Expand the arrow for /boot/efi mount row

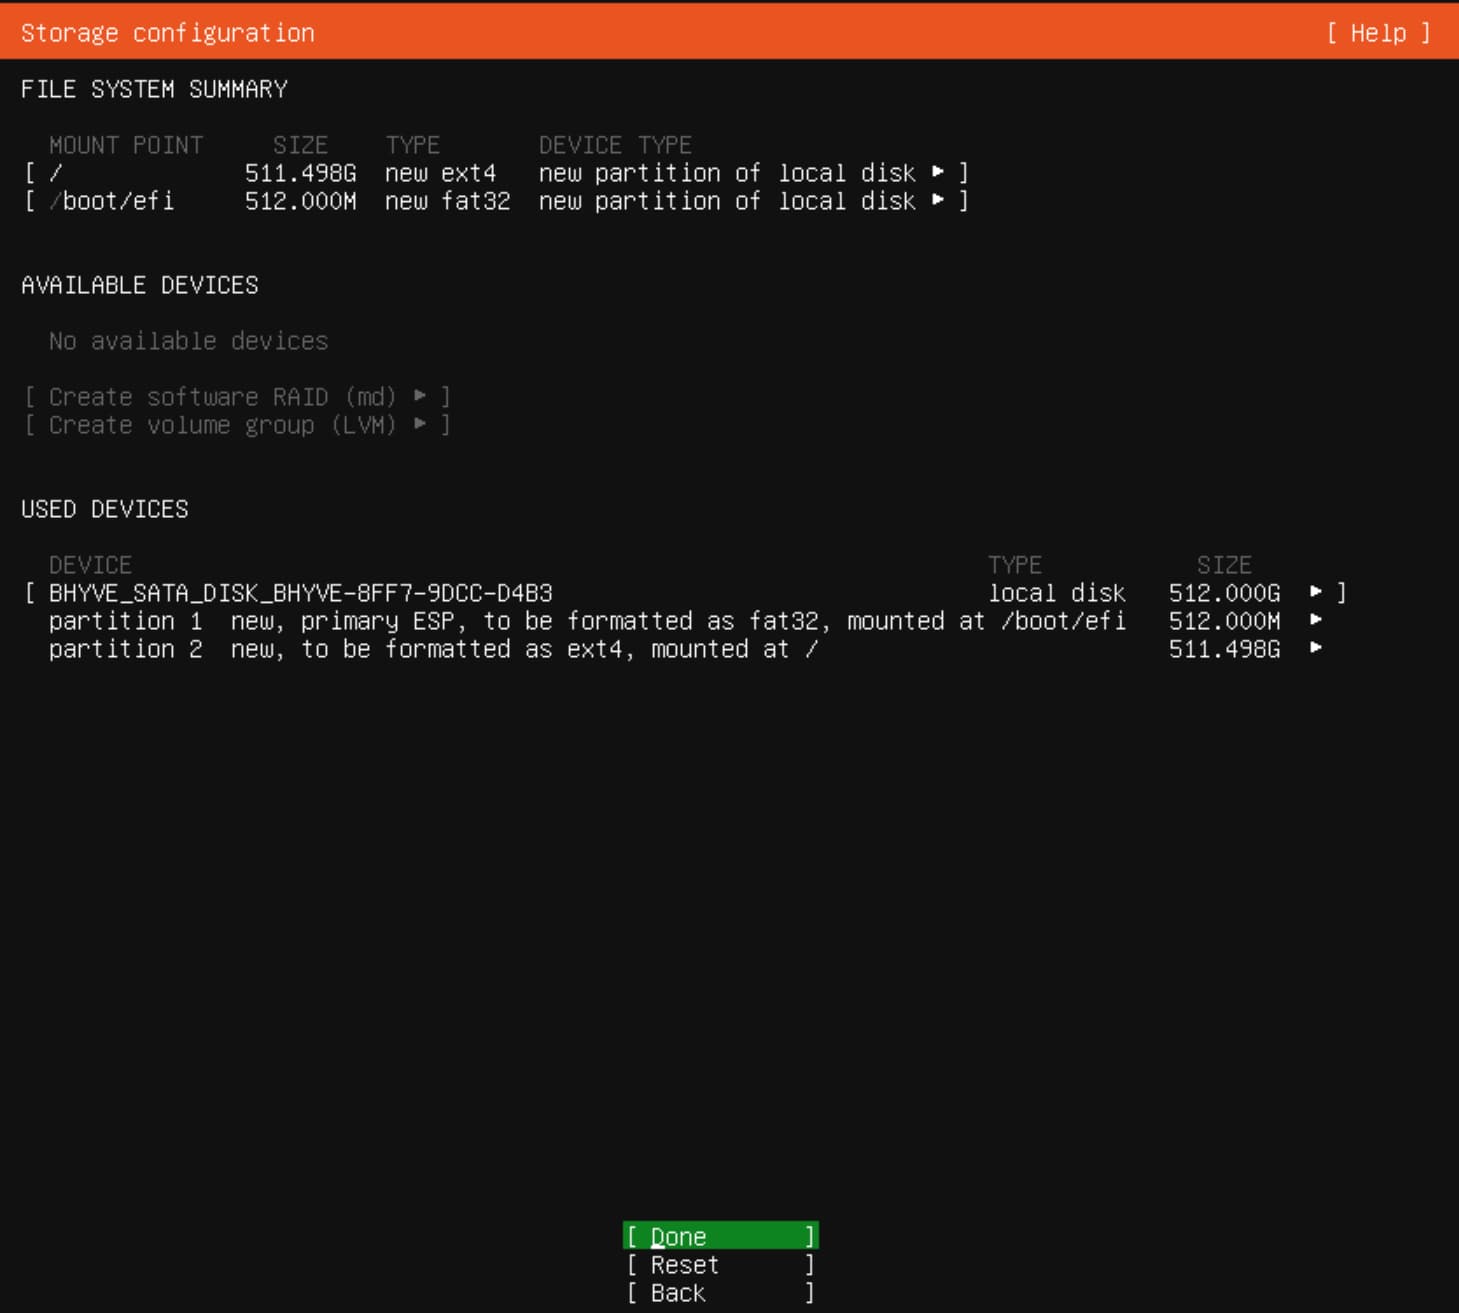point(938,200)
